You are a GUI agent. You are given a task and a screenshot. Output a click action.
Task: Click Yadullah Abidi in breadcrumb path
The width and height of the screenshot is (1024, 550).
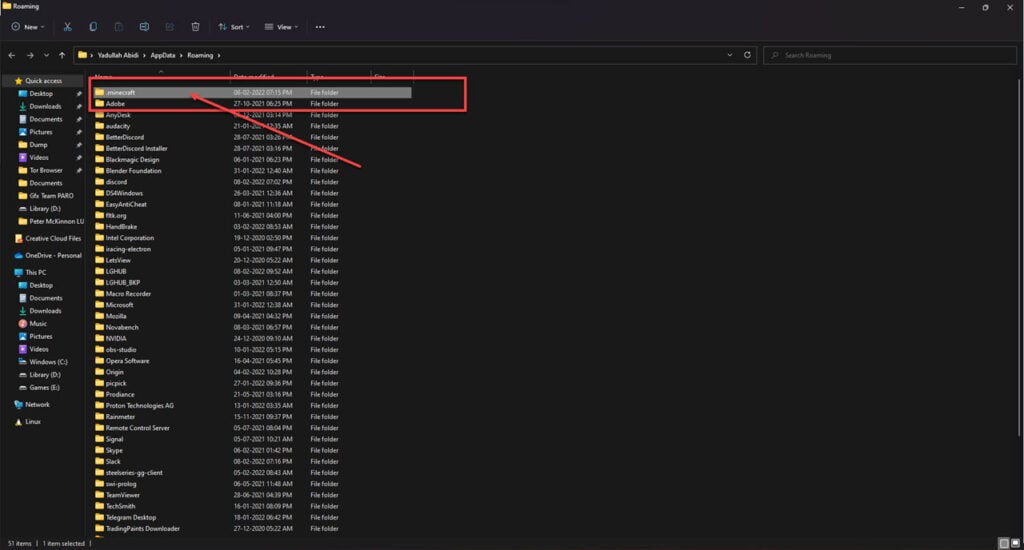118,56
